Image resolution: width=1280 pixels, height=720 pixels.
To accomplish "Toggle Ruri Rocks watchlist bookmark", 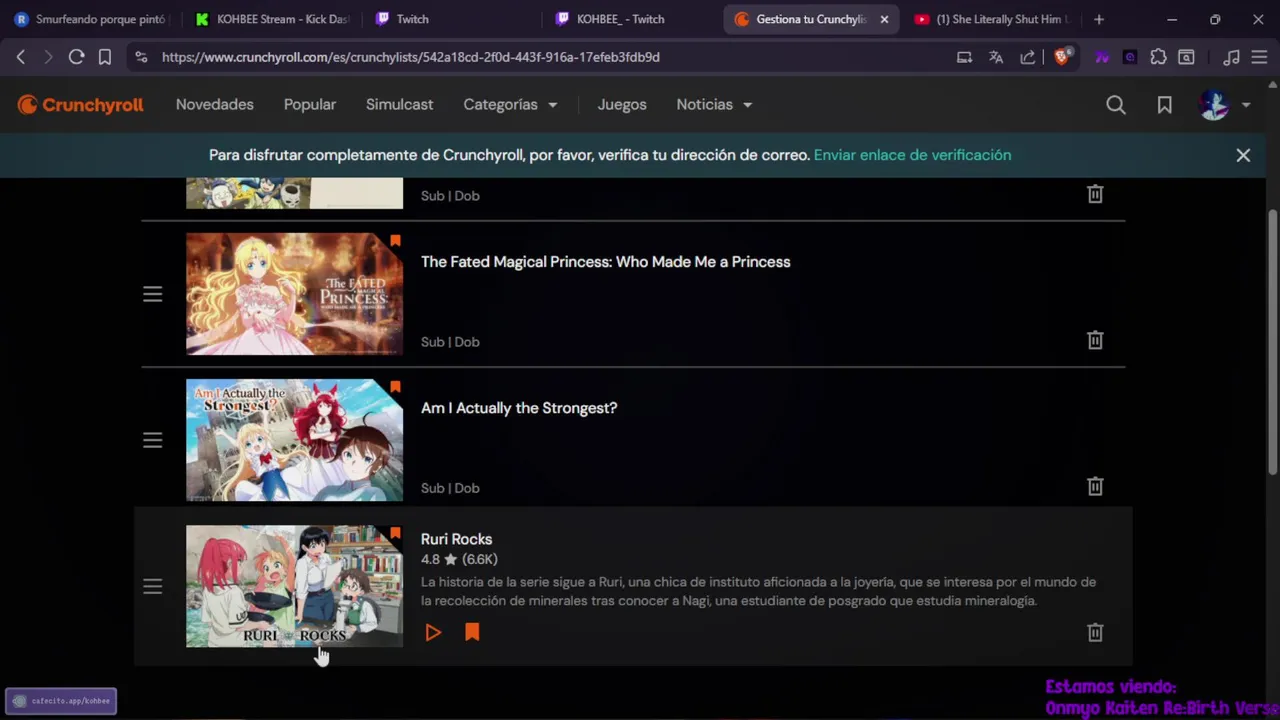I will click(472, 632).
